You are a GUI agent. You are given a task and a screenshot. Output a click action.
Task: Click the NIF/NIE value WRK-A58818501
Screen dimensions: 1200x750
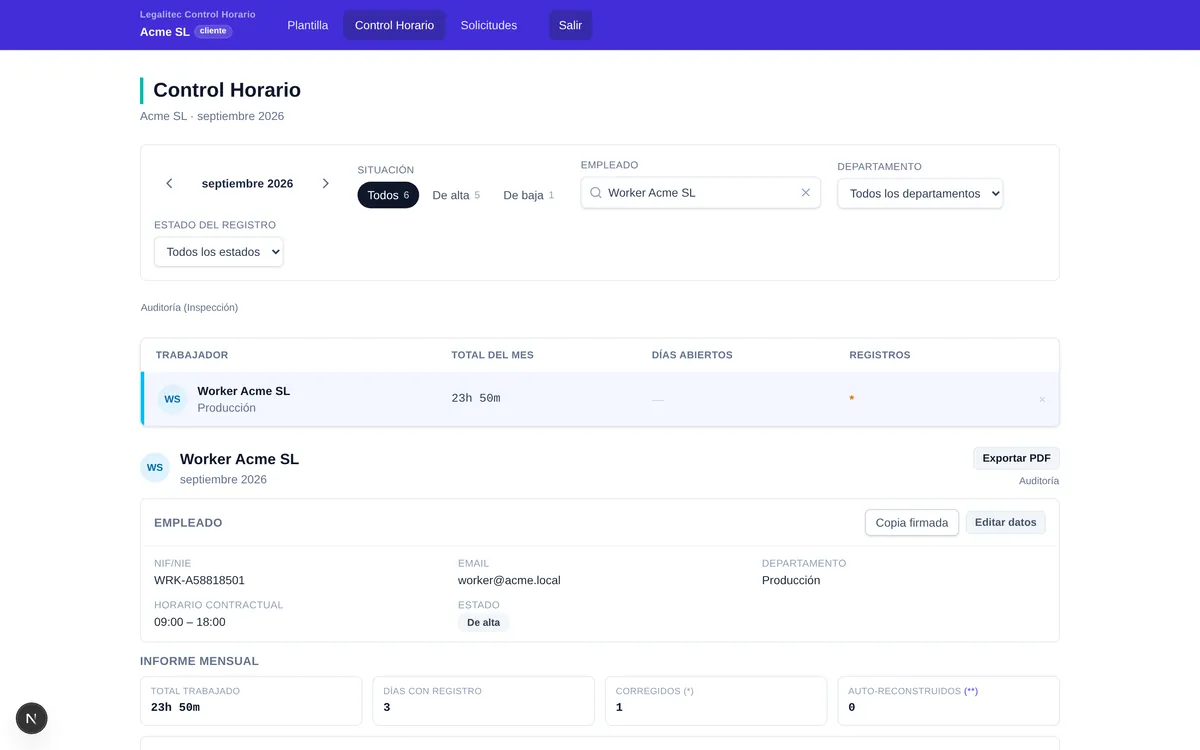point(199,580)
